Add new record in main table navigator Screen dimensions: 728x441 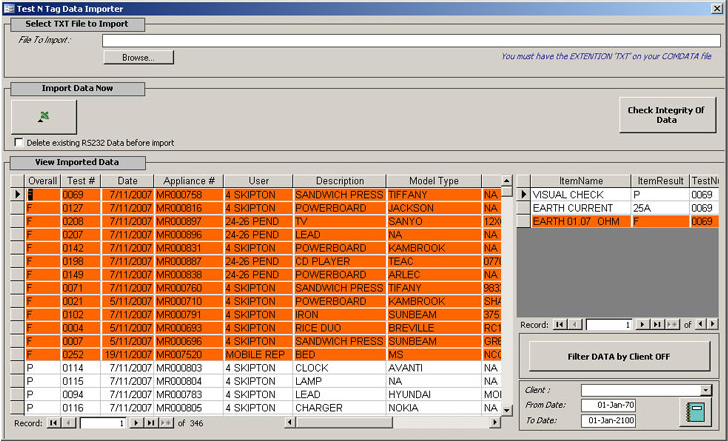pyautogui.click(x=166, y=423)
